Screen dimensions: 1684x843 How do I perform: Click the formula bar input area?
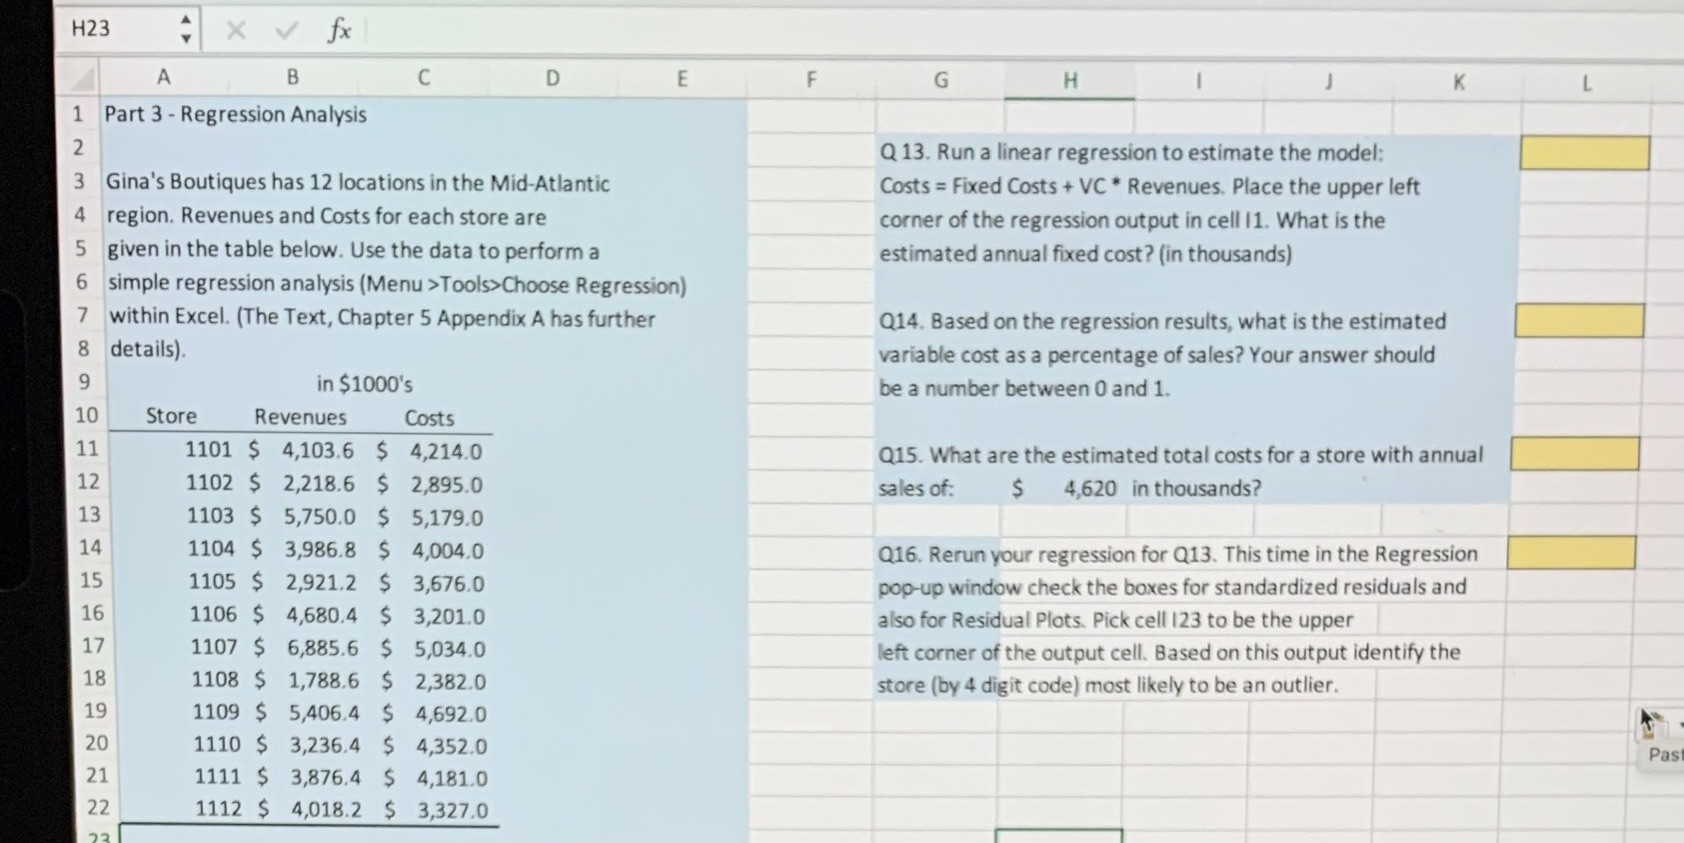coord(1020,30)
